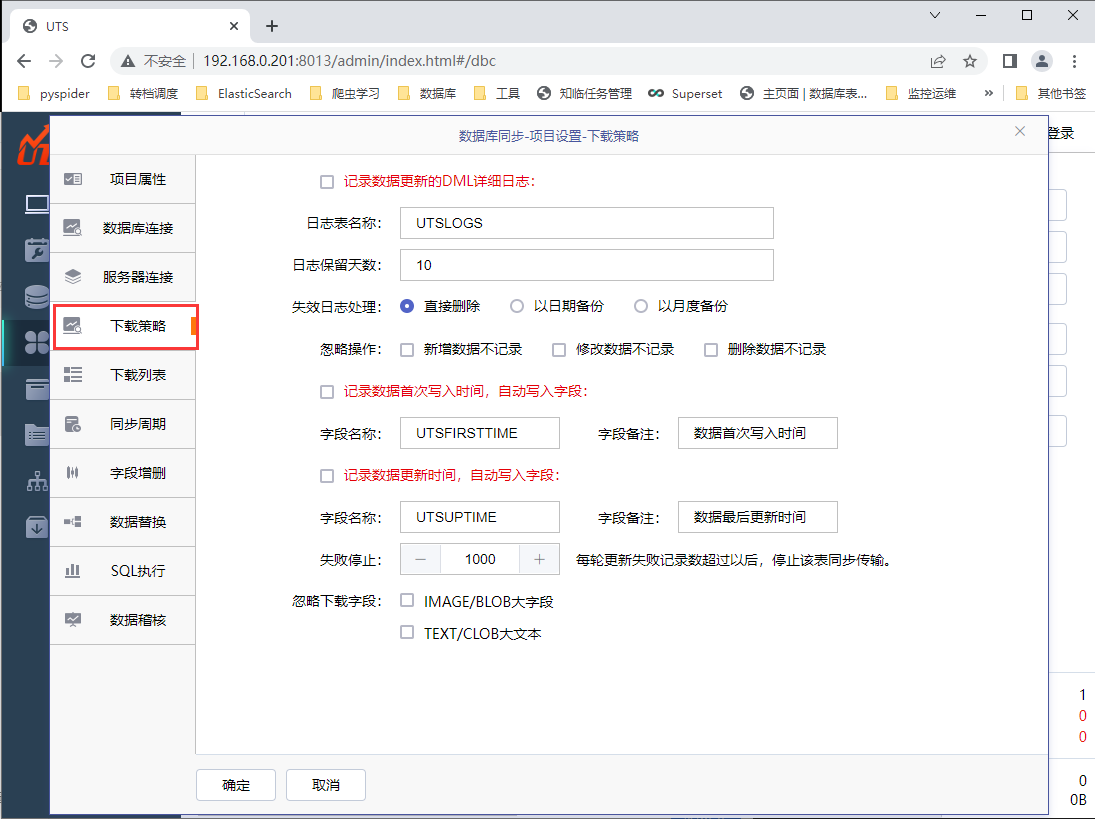Screen dimensions: 1095x819
Task: Toggle the browser side panel icon
Action: click(x=1009, y=61)
